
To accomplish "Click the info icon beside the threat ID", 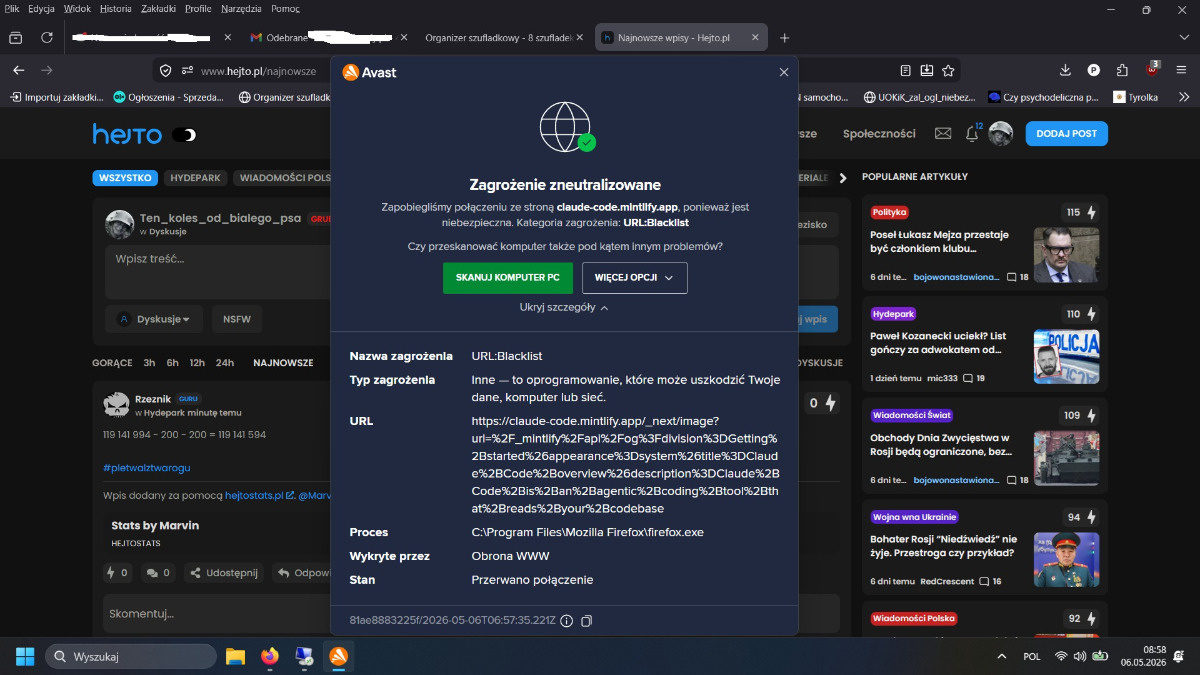I will 566,621.
